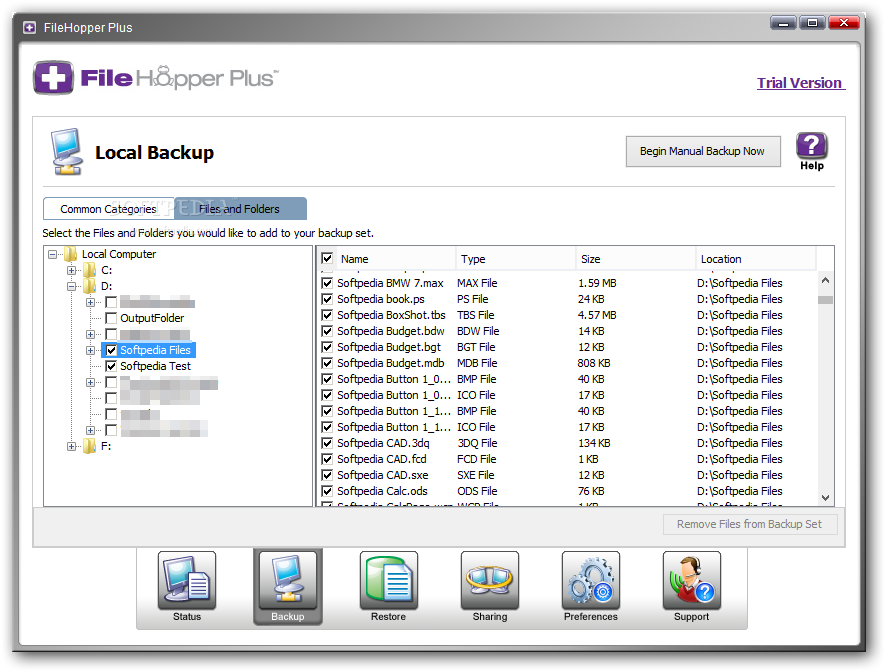Viewport: 886px width, 672px height.
Task: Click the ODS File type cell
Action: point(477,491)
